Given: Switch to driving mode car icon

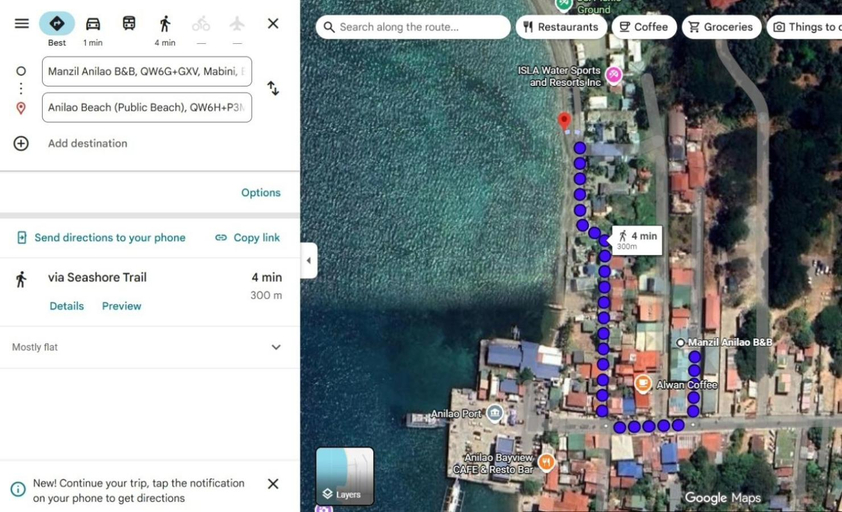Looking at the screenshot, I should click(x=93, y=24).
